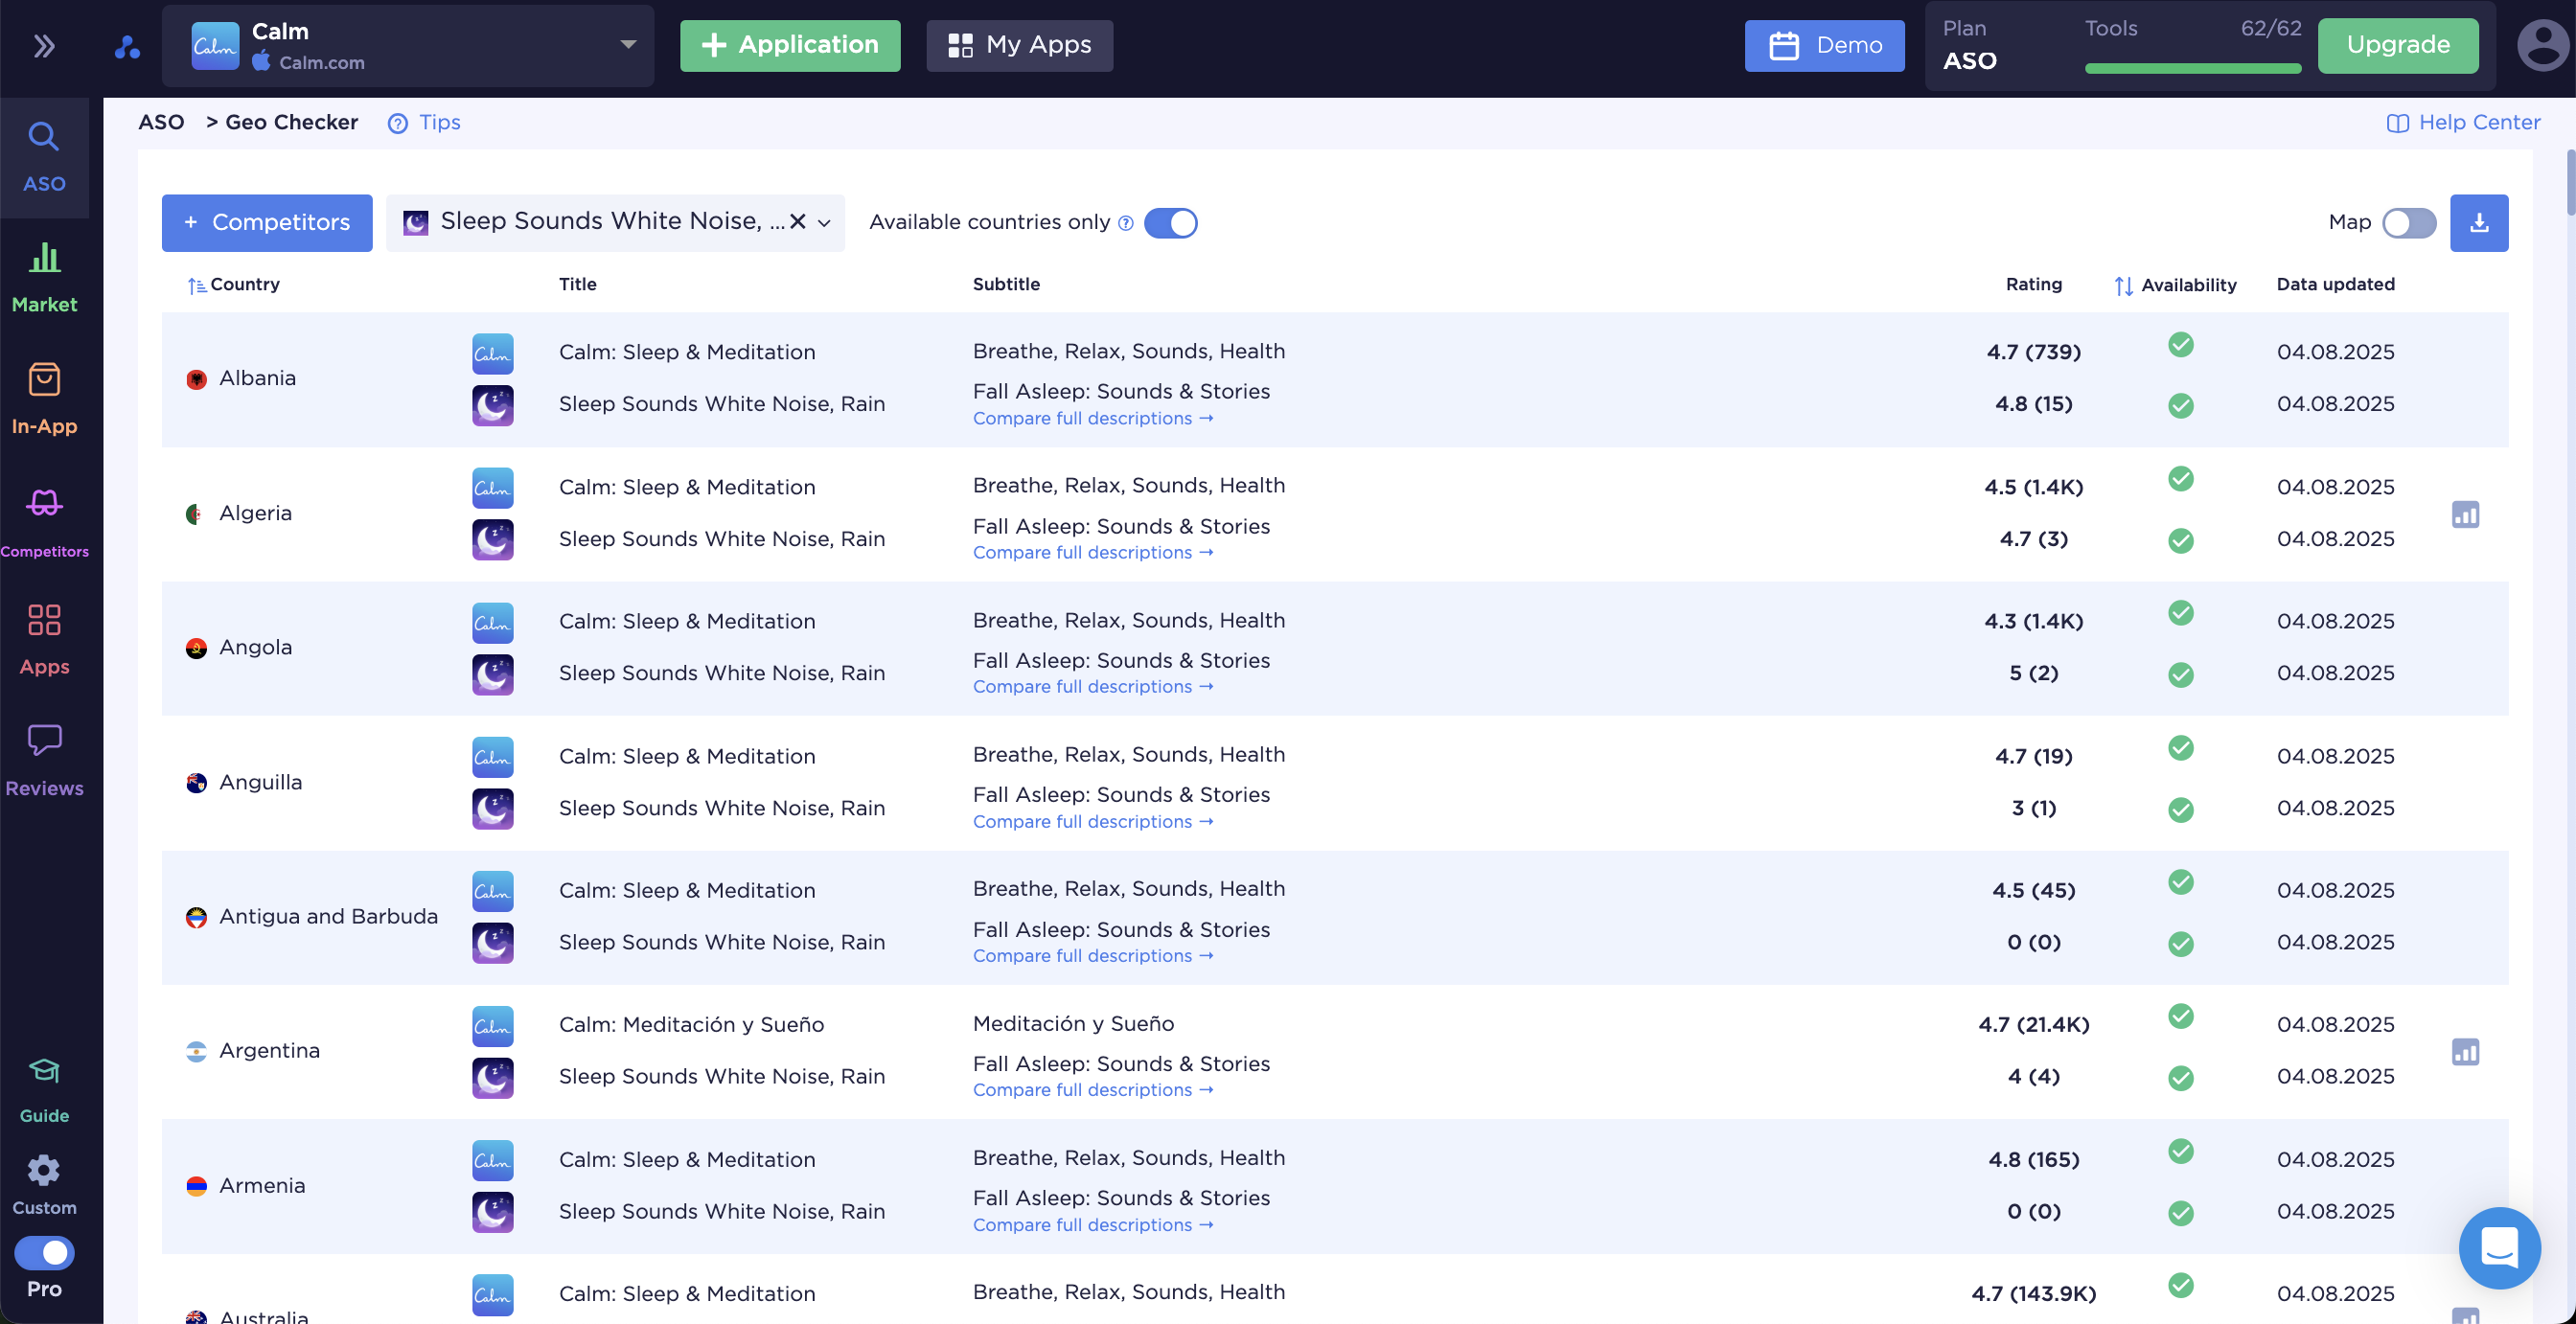Open Compare full descriptions for Angola
2576x1324 pixels.
click(x=1093, y=686)
